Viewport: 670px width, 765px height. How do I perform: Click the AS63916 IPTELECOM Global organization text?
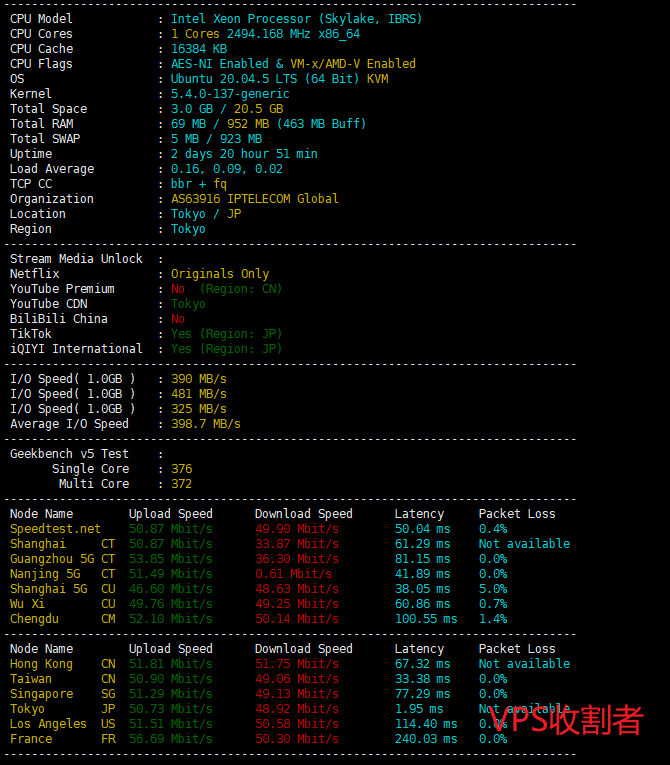[x=254, y=199]
